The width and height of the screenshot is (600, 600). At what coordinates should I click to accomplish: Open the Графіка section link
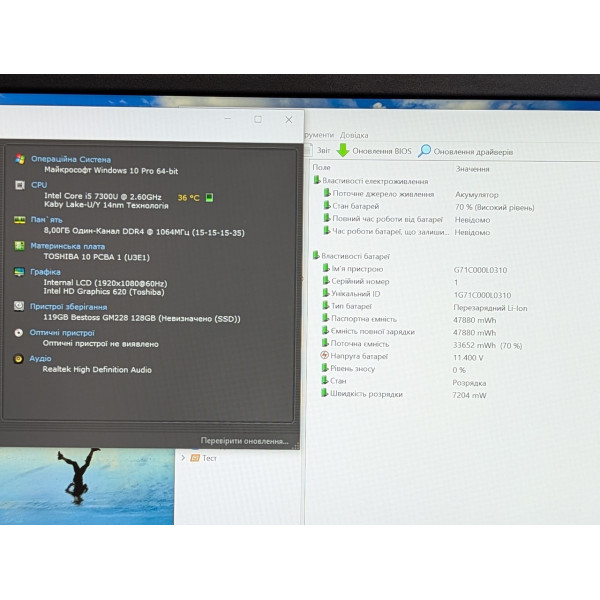point(45,272)
